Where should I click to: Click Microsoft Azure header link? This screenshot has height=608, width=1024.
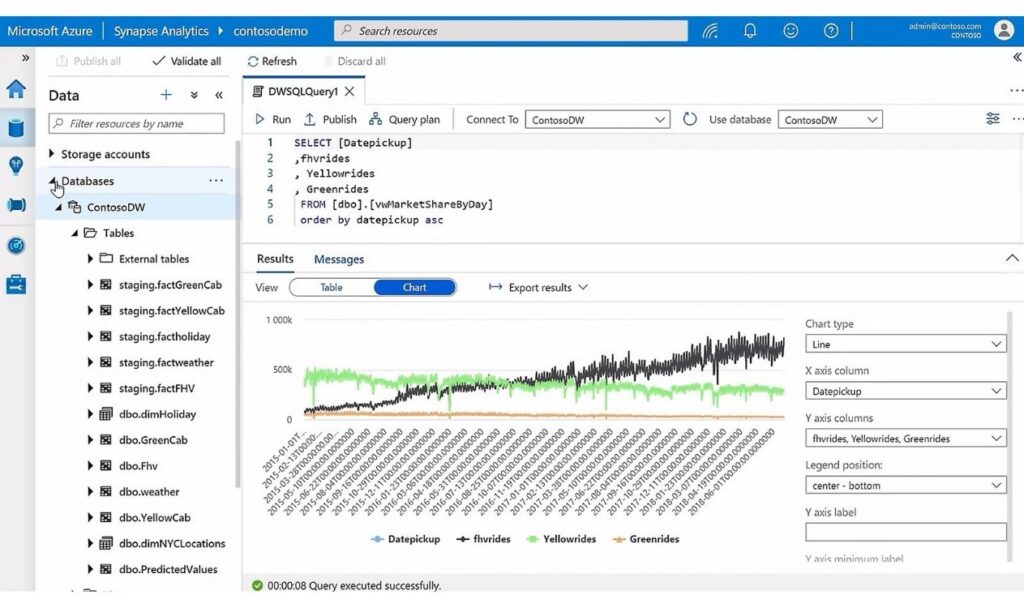(50, 31)
